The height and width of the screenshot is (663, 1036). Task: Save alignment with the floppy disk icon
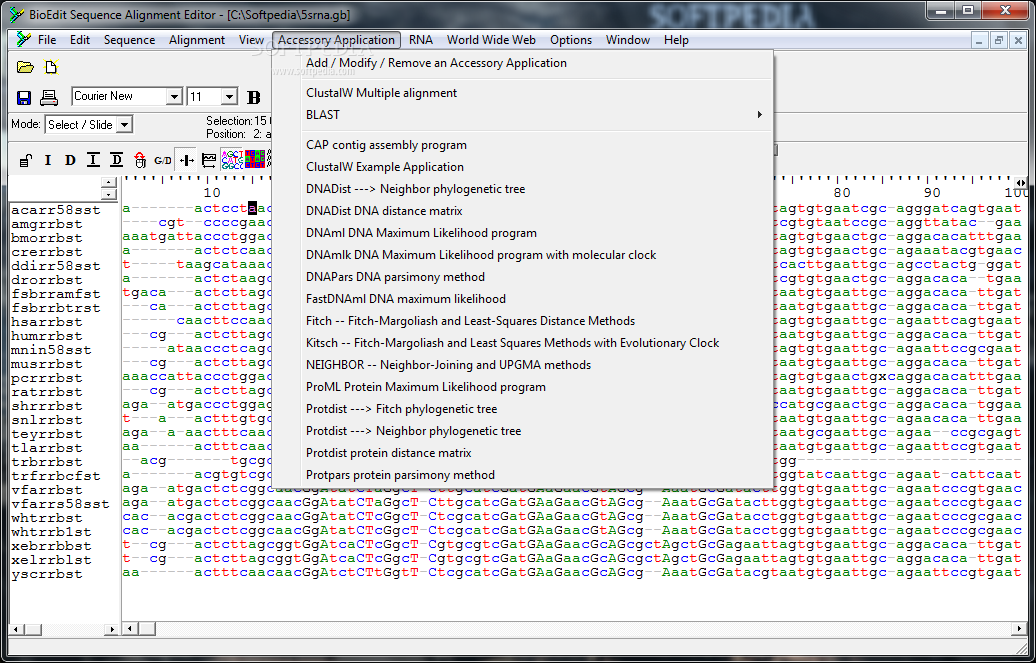coord(24,98)
